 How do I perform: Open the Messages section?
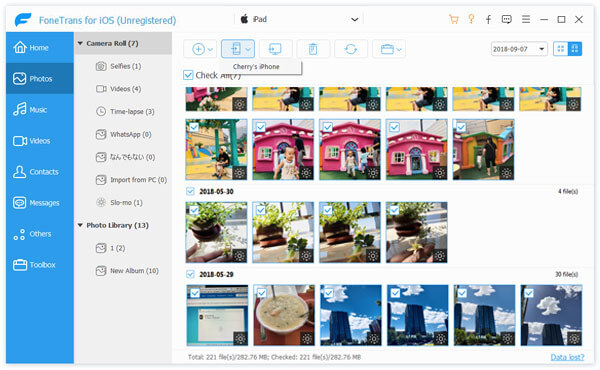39,202
